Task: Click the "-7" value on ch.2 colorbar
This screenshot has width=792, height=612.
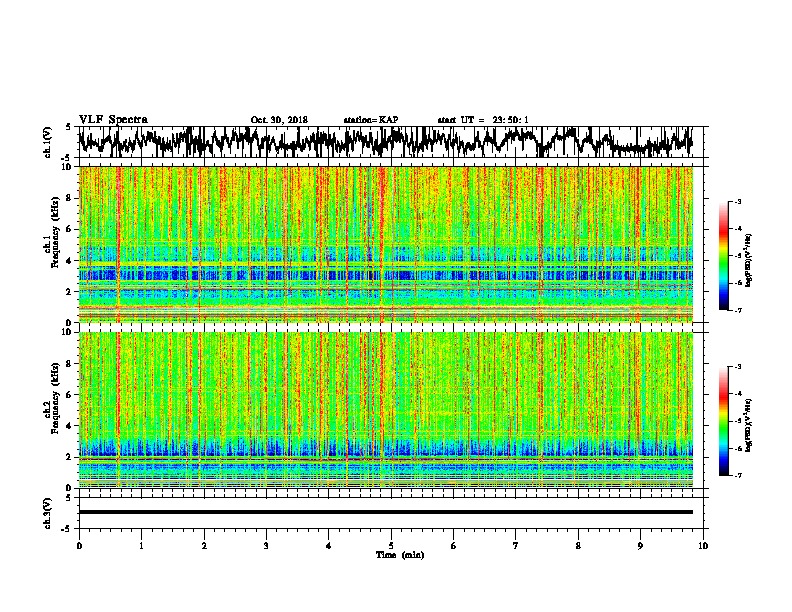Action: pos(737,476)
